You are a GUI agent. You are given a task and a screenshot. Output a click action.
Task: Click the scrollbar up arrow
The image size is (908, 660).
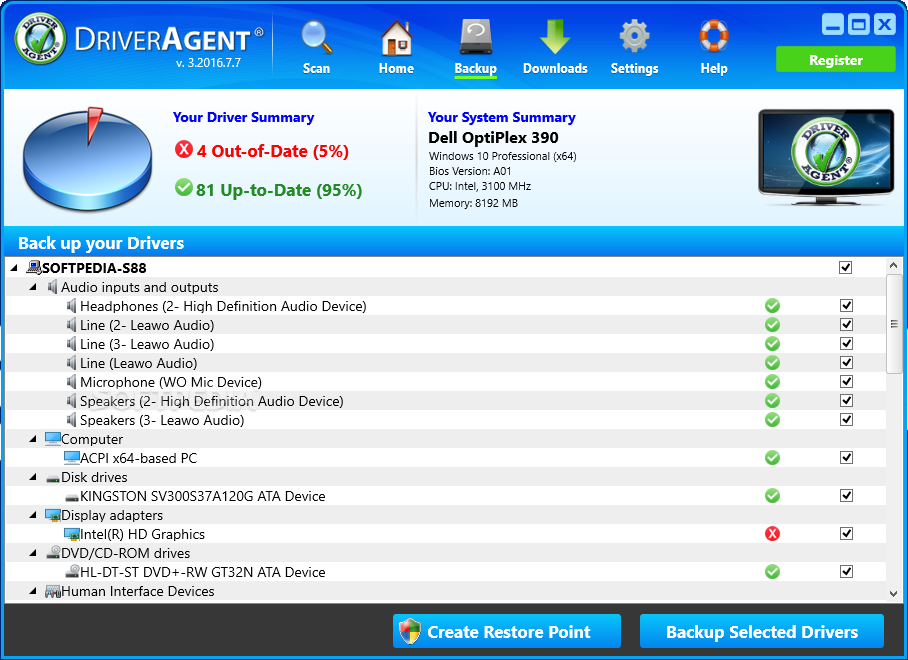[894, 265]
